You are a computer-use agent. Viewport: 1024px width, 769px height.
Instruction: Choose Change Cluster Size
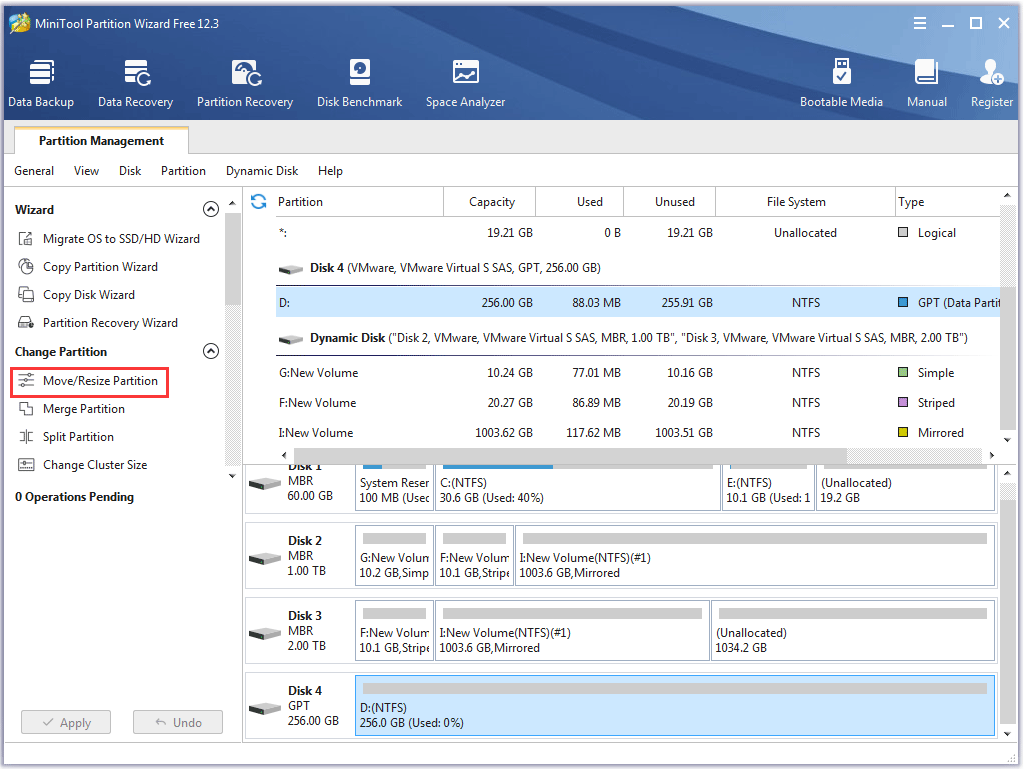pos(95,465)
